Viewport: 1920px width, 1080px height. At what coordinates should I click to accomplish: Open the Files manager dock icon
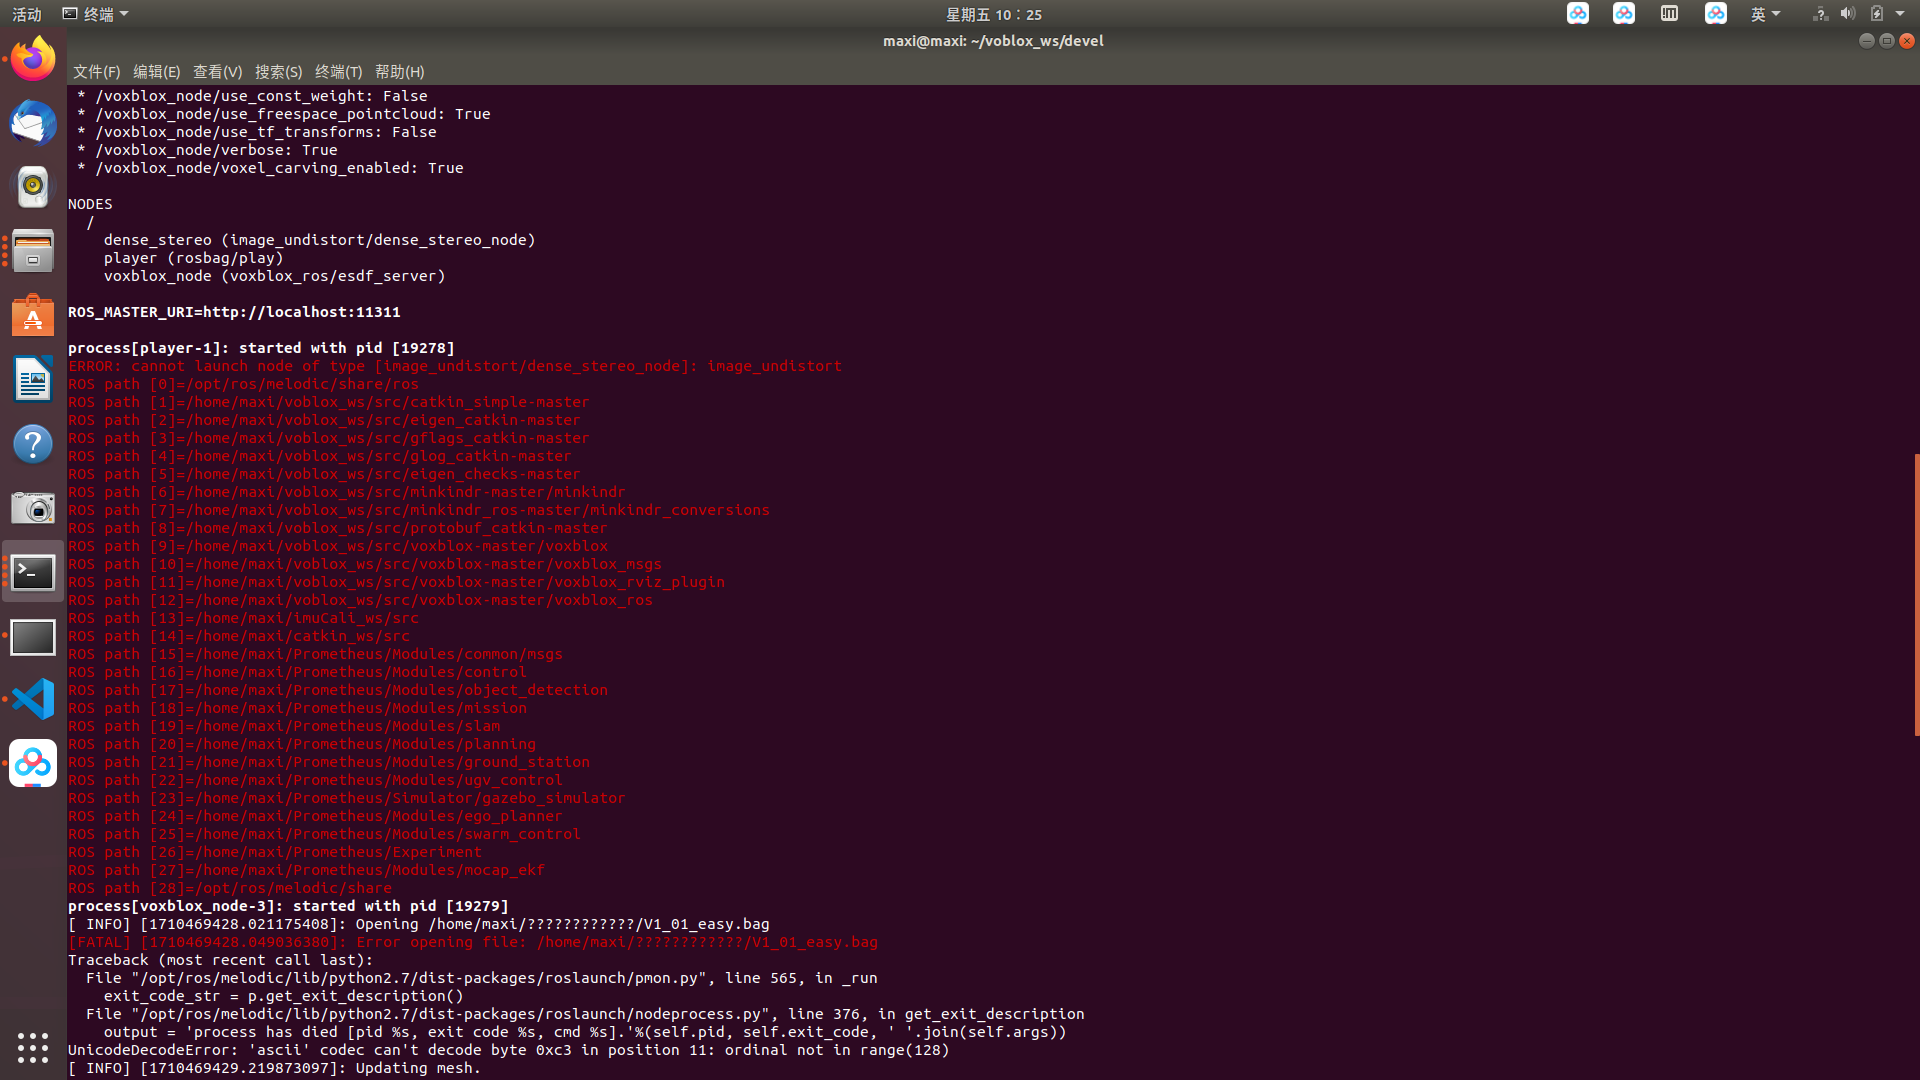tap(33, 251)
